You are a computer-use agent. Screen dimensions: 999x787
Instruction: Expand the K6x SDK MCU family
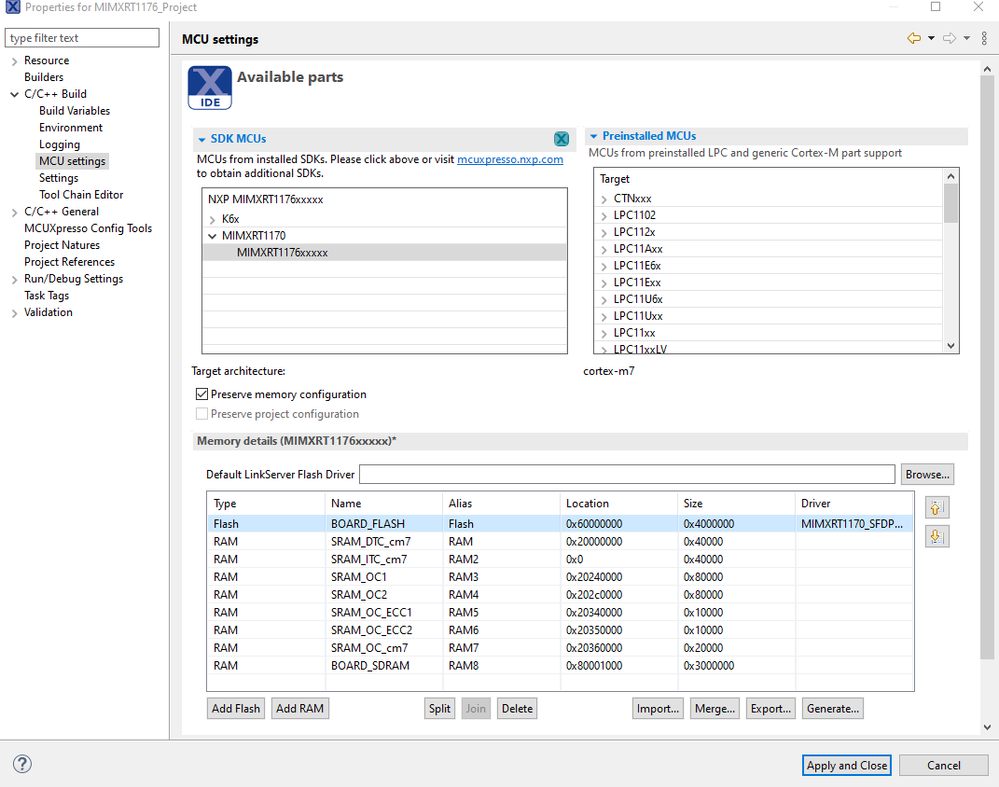[x=212, y=220]
